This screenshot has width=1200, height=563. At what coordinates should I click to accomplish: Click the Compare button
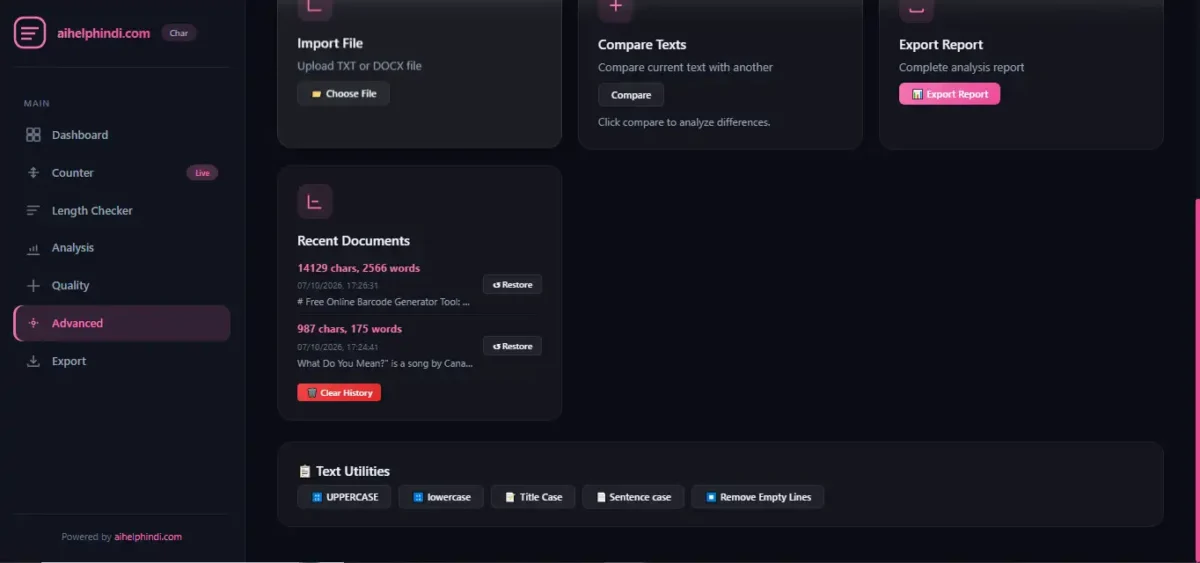pos(631,95)
